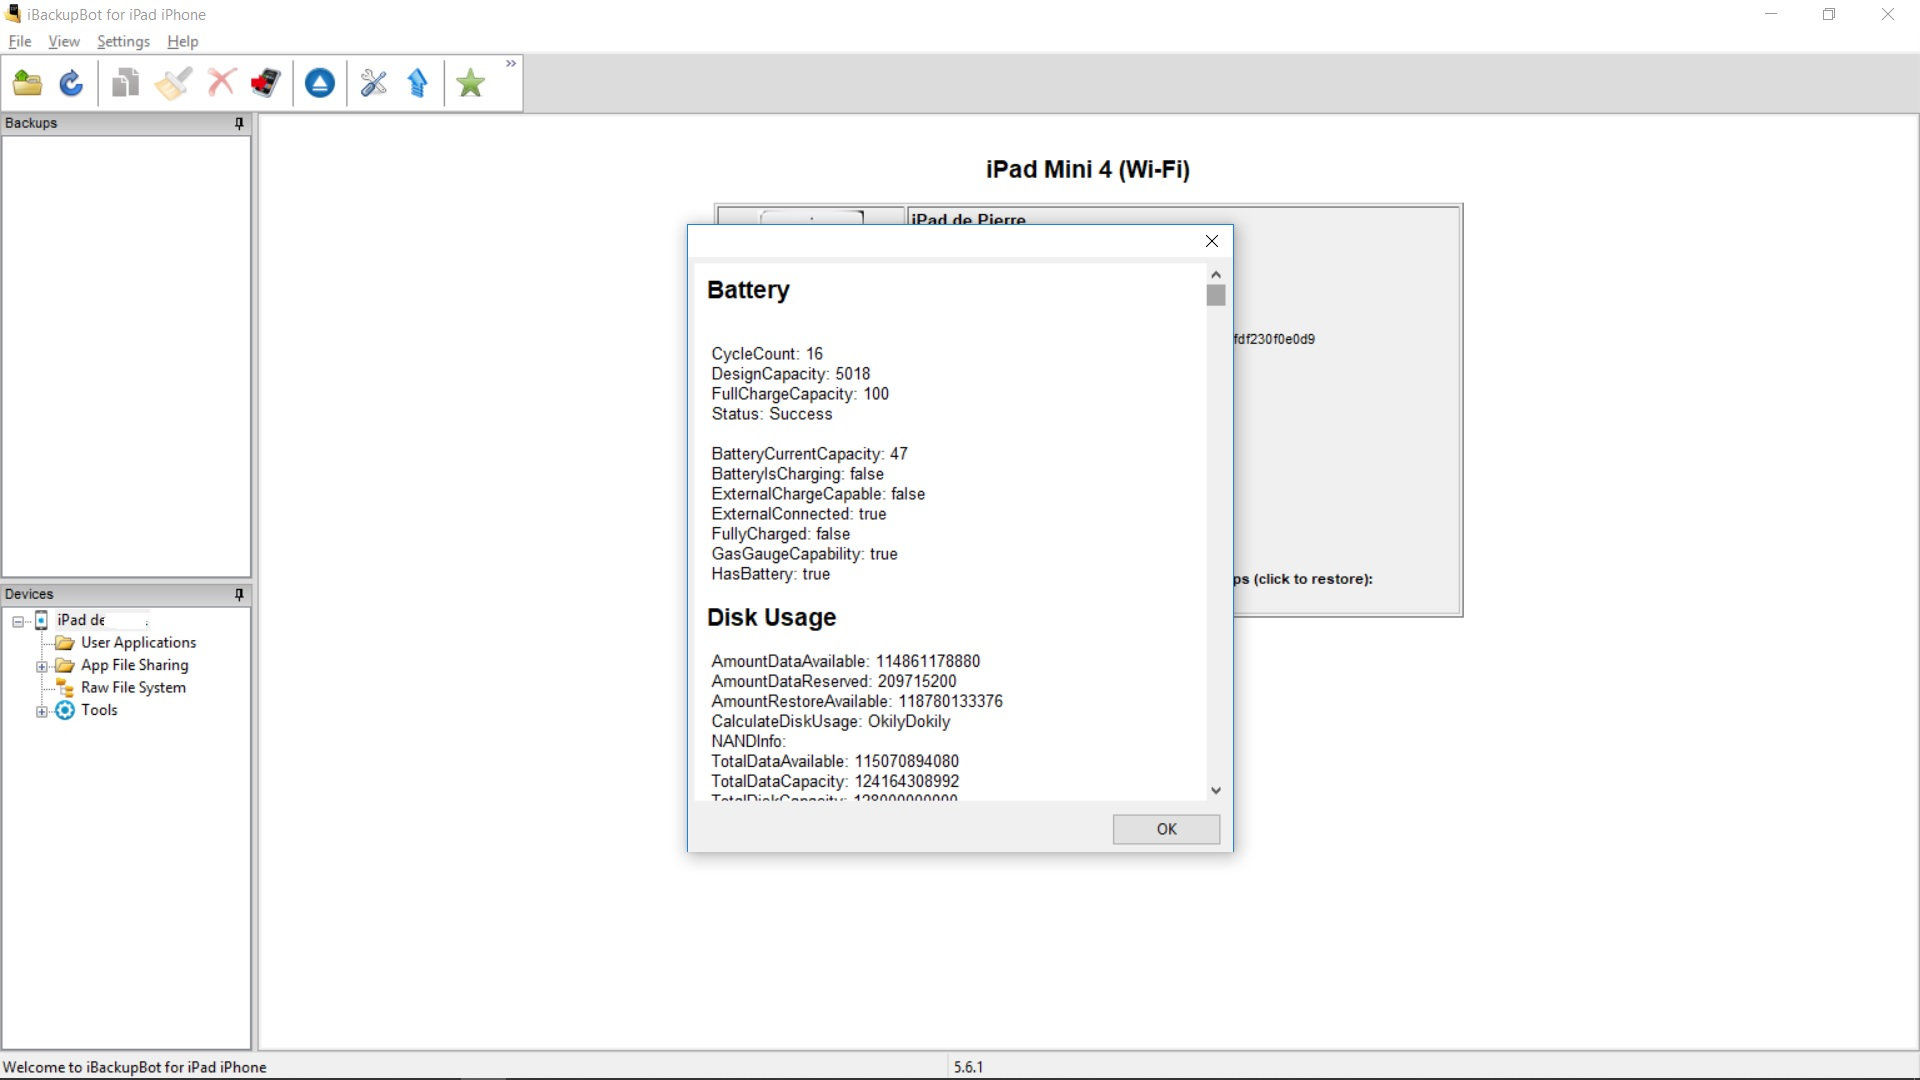Pin the Devices panel

click(x=239, y=594)
